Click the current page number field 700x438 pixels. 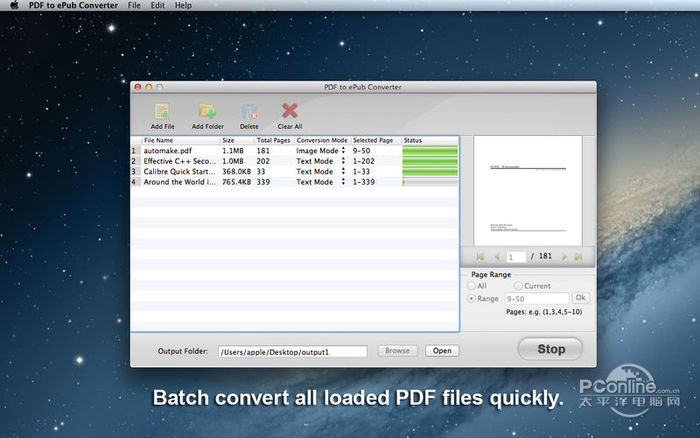click(x=516, y=257)
